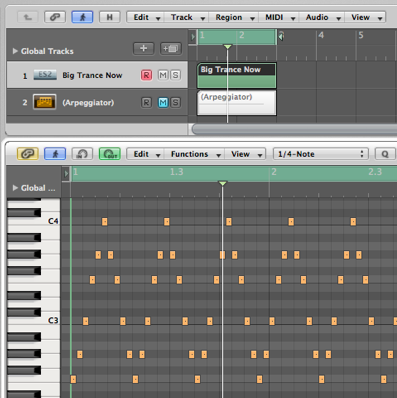Click the Piano Roll ruler disclosure triangle
The width and height of the screenshot is (397, 398).
coord(66,174)
